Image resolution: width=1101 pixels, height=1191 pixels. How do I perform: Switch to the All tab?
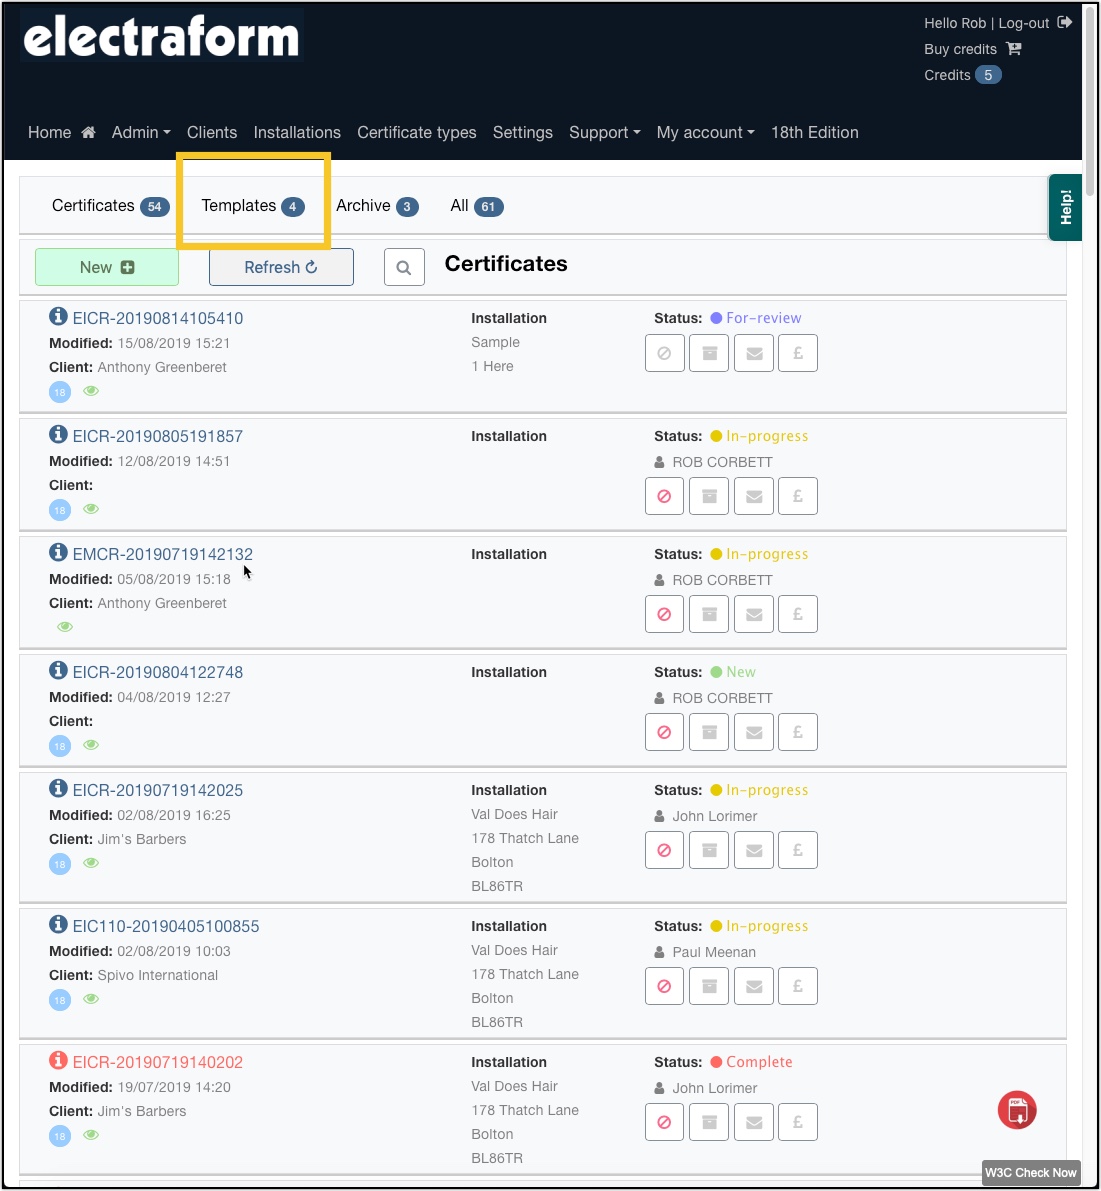point(477,206)
